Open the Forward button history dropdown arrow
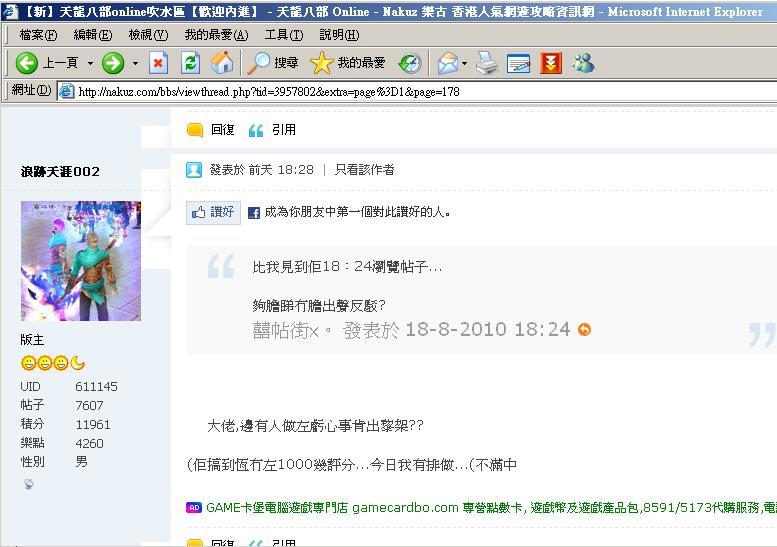This screenshot has height=547, width=777. [x=135, y=63]
